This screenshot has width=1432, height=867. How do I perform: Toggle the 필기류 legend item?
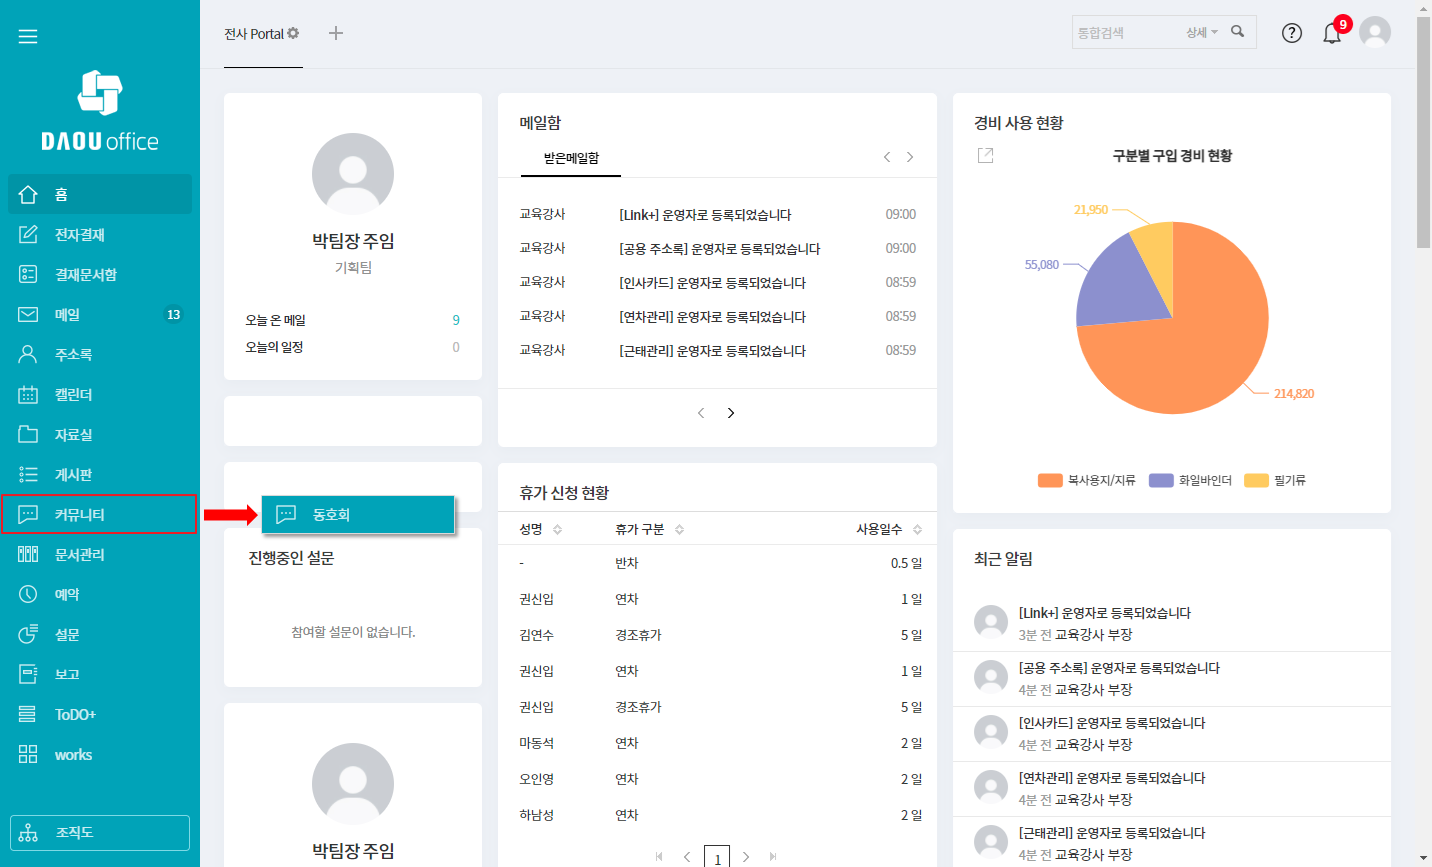click(1276, 480)
